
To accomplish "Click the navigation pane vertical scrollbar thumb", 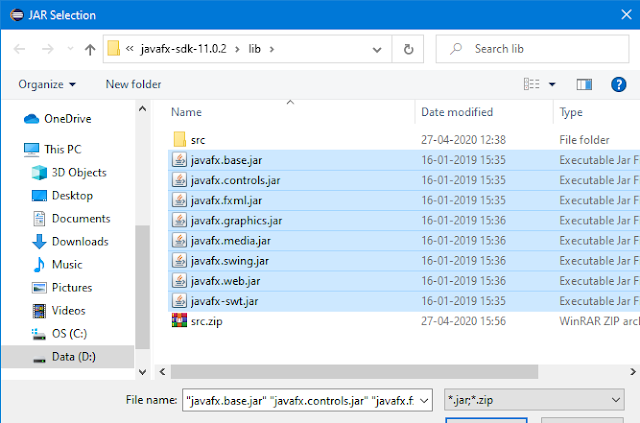I will click(x=142, y=287).
